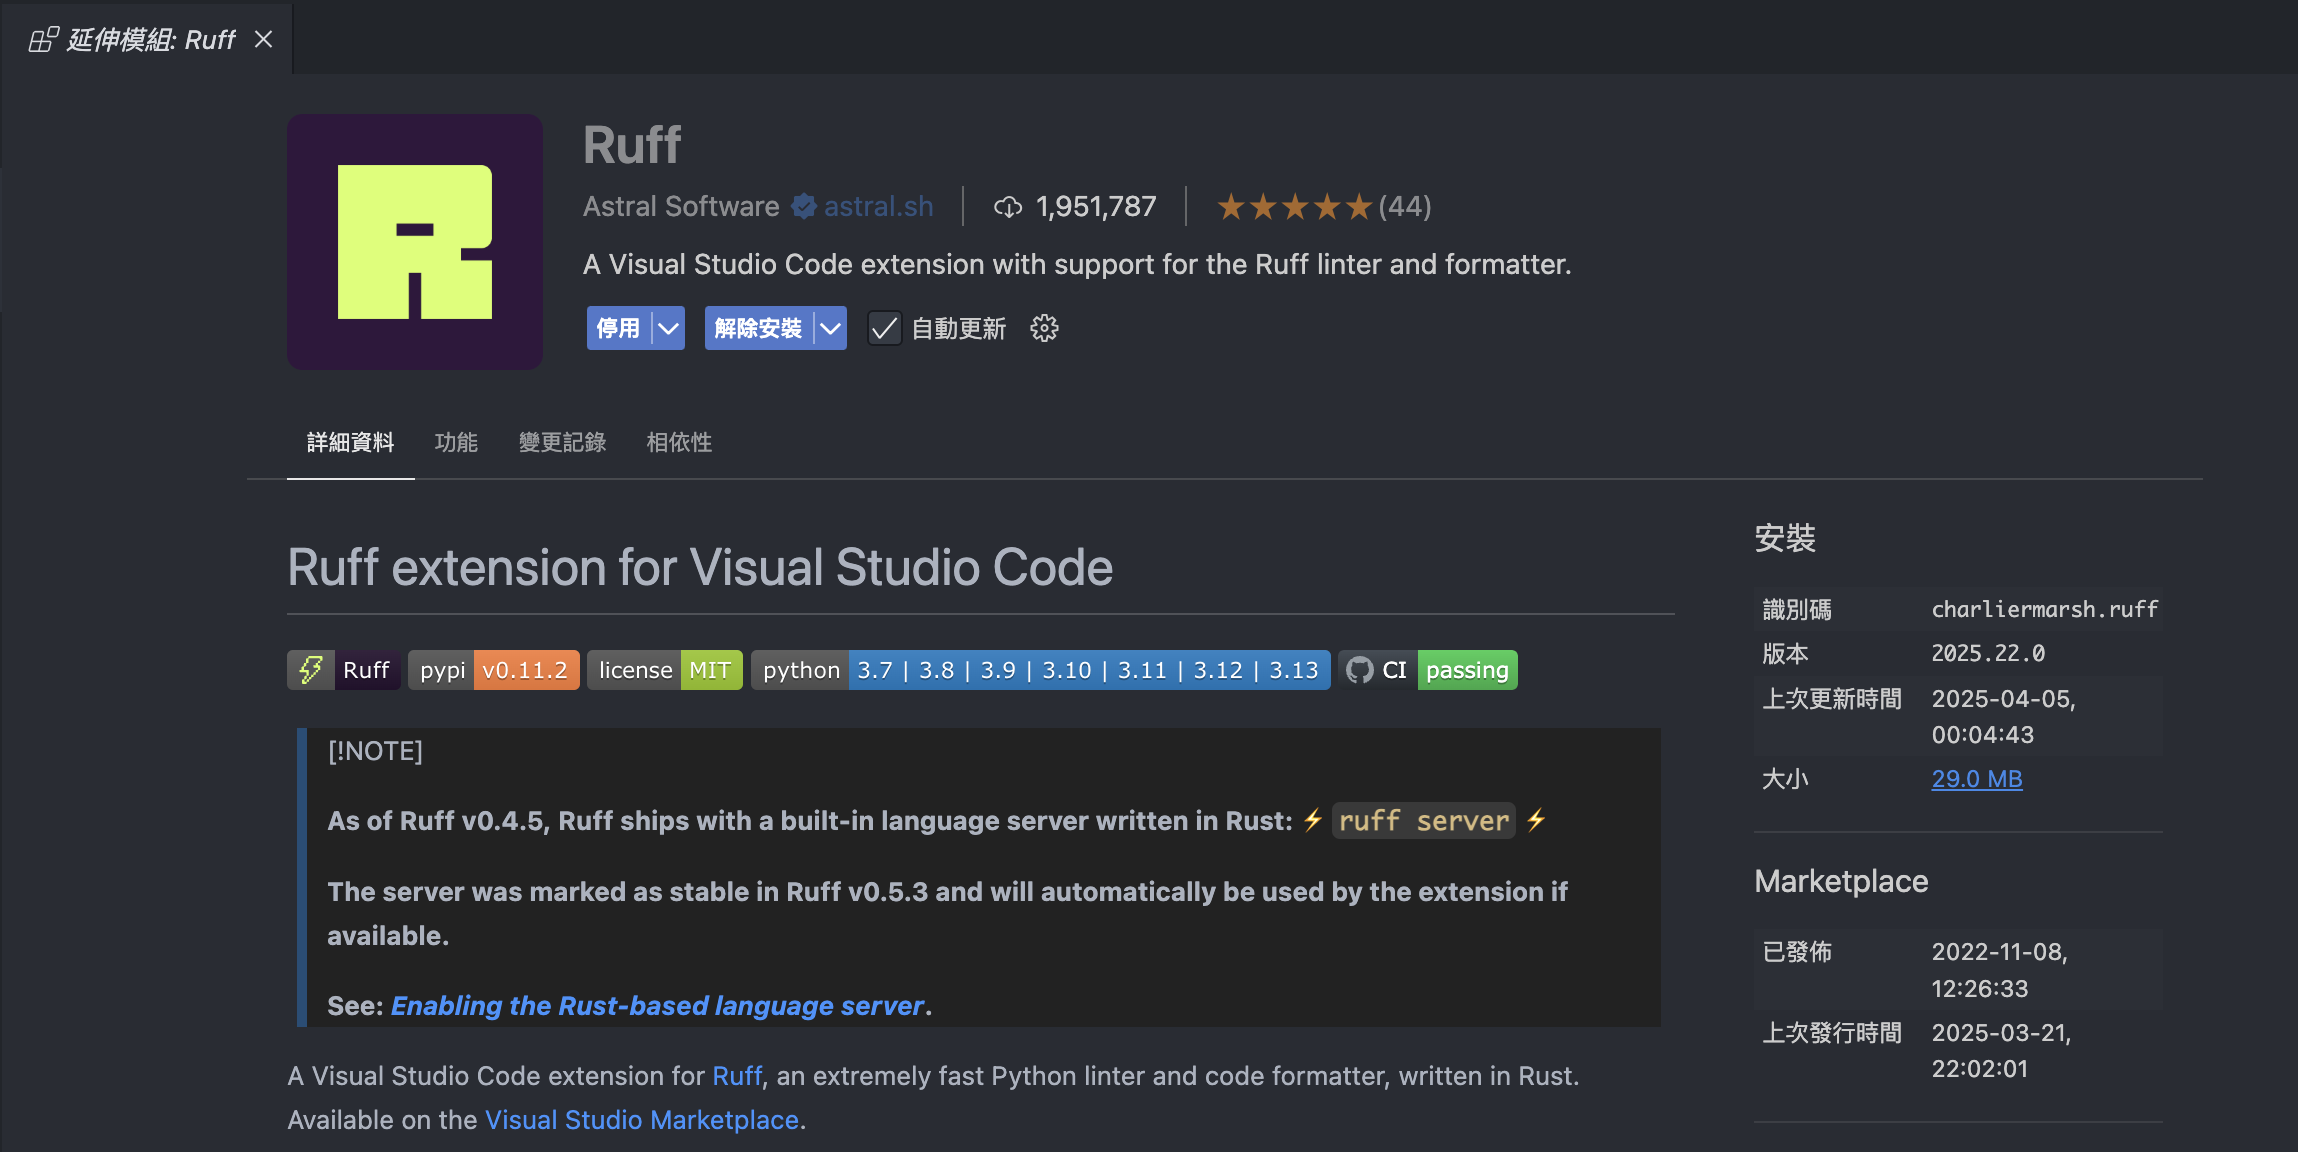Click published date 2022-11-08, 12:26:33

(1999, 970)
